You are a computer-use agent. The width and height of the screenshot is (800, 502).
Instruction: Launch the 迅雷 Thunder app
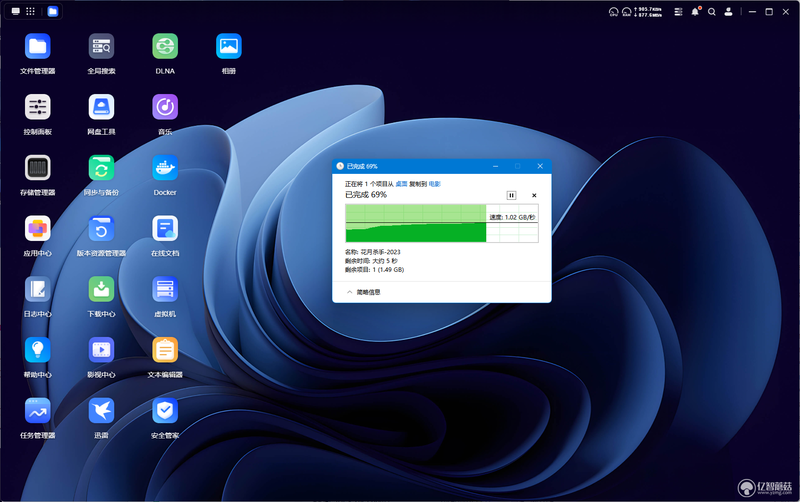(x=102, y=411)
